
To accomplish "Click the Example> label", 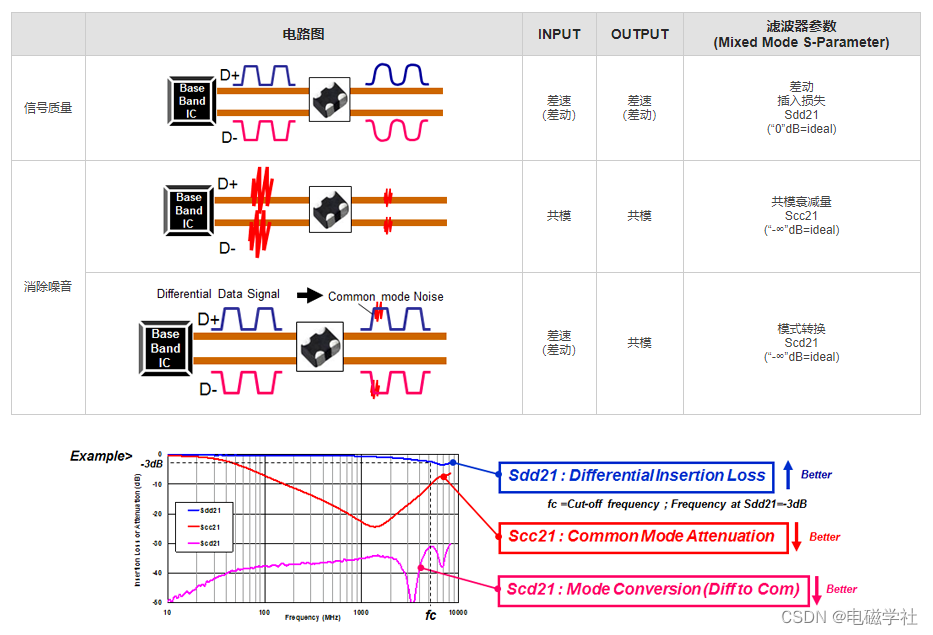I will (x=101, y=456).
